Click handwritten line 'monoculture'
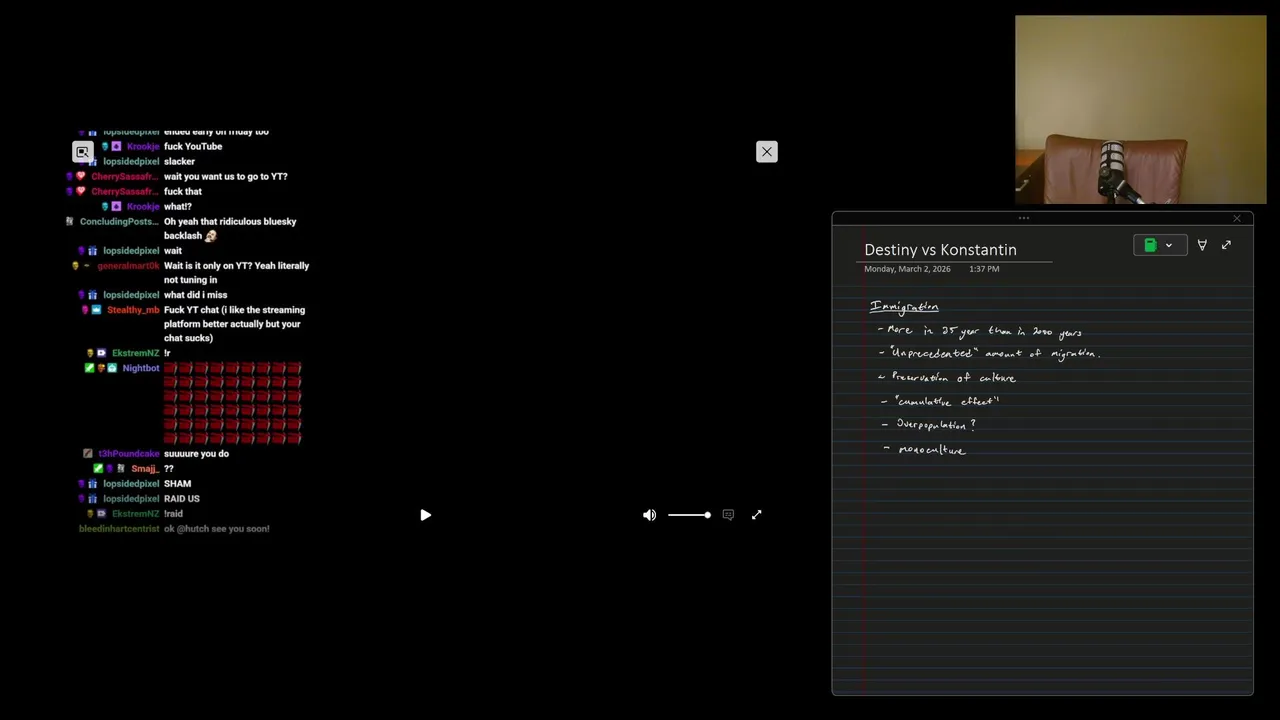 [925, 450]
